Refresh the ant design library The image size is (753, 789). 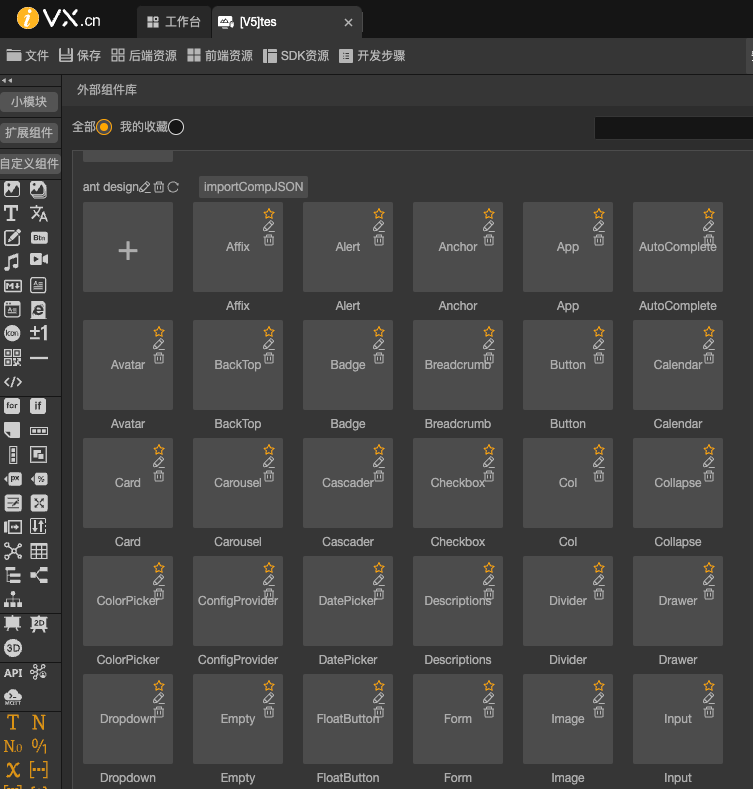tap(173, 187)
